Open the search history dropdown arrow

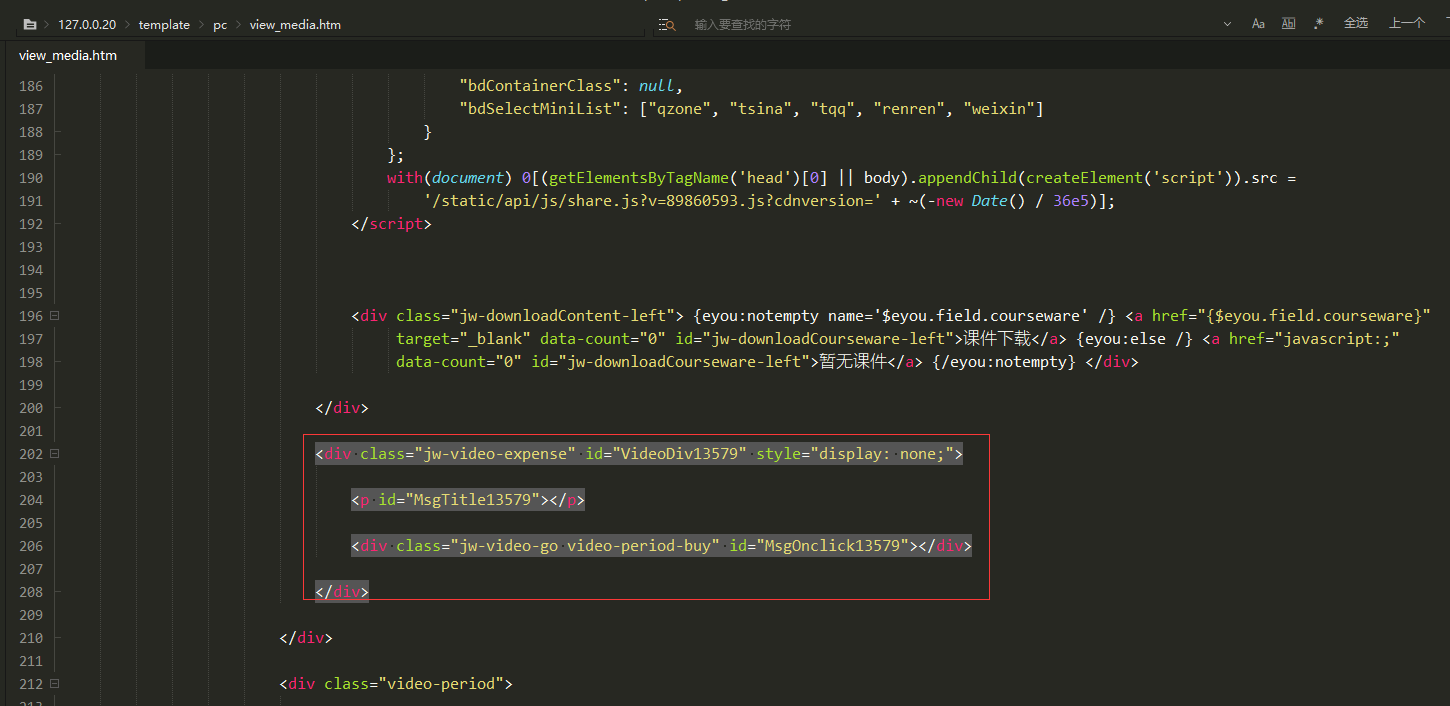(1227, 24)
